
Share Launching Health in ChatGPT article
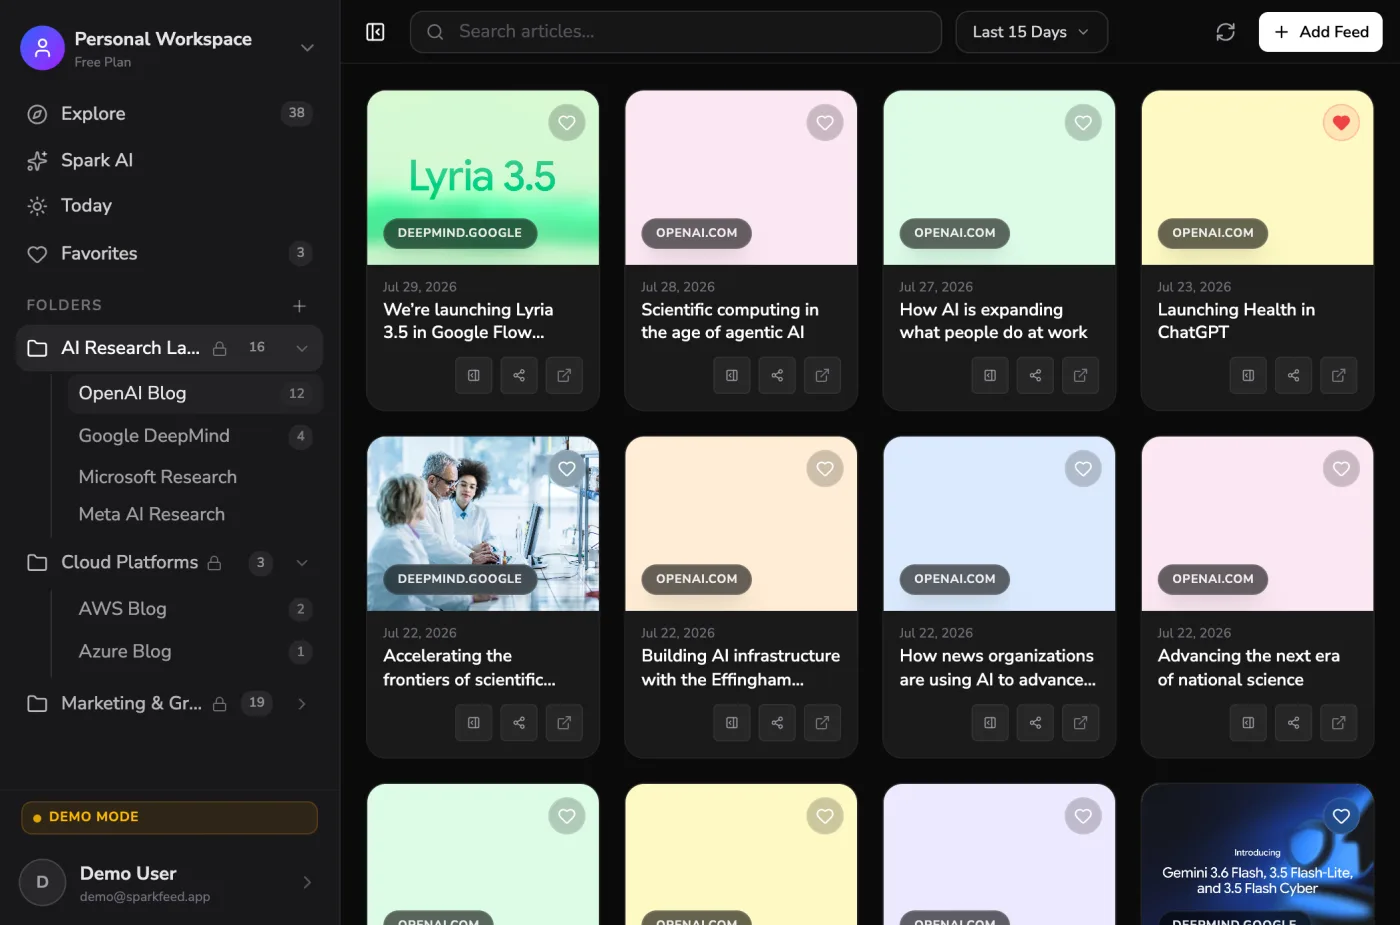point(1293,375)
